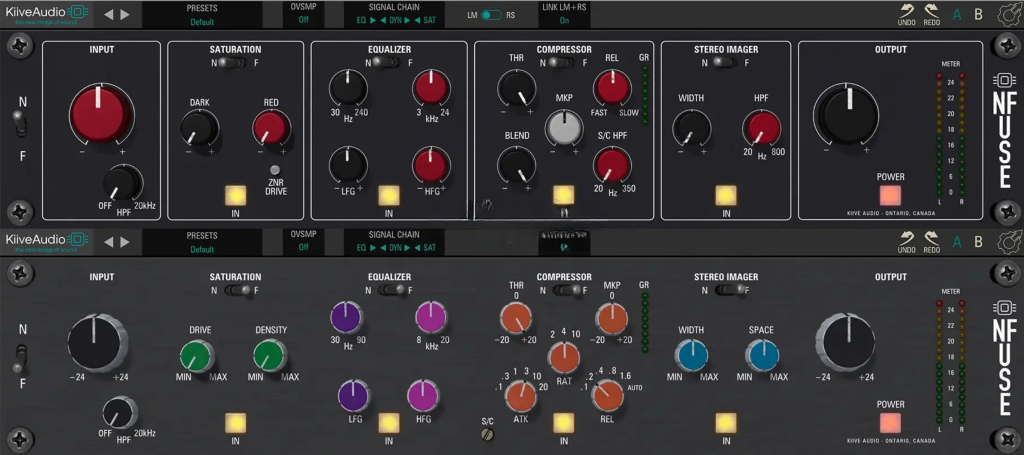The image size is (1024, 455).
Task: Click the purple LFG knob in the lower Equalizer
Action: point(354,396)
